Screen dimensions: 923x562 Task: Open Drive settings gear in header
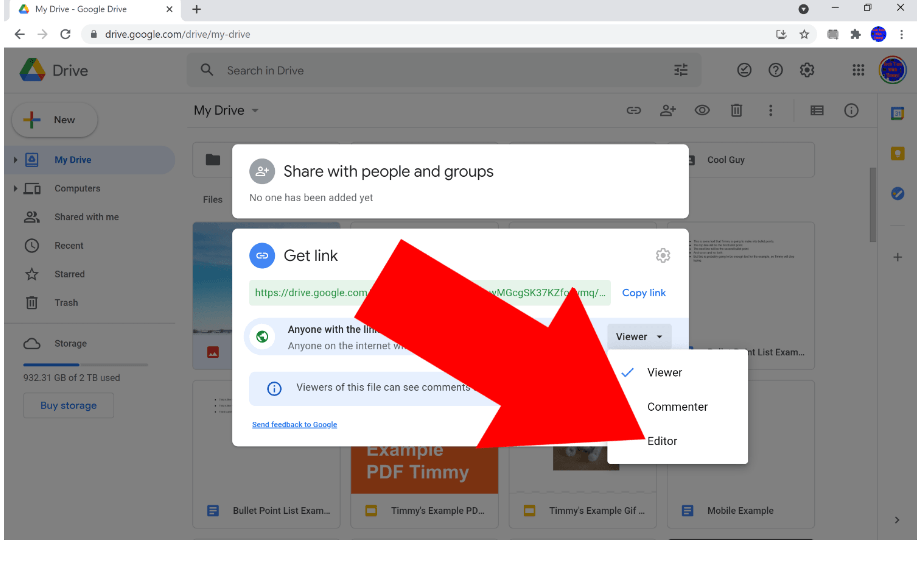click(x=807, y=71)
